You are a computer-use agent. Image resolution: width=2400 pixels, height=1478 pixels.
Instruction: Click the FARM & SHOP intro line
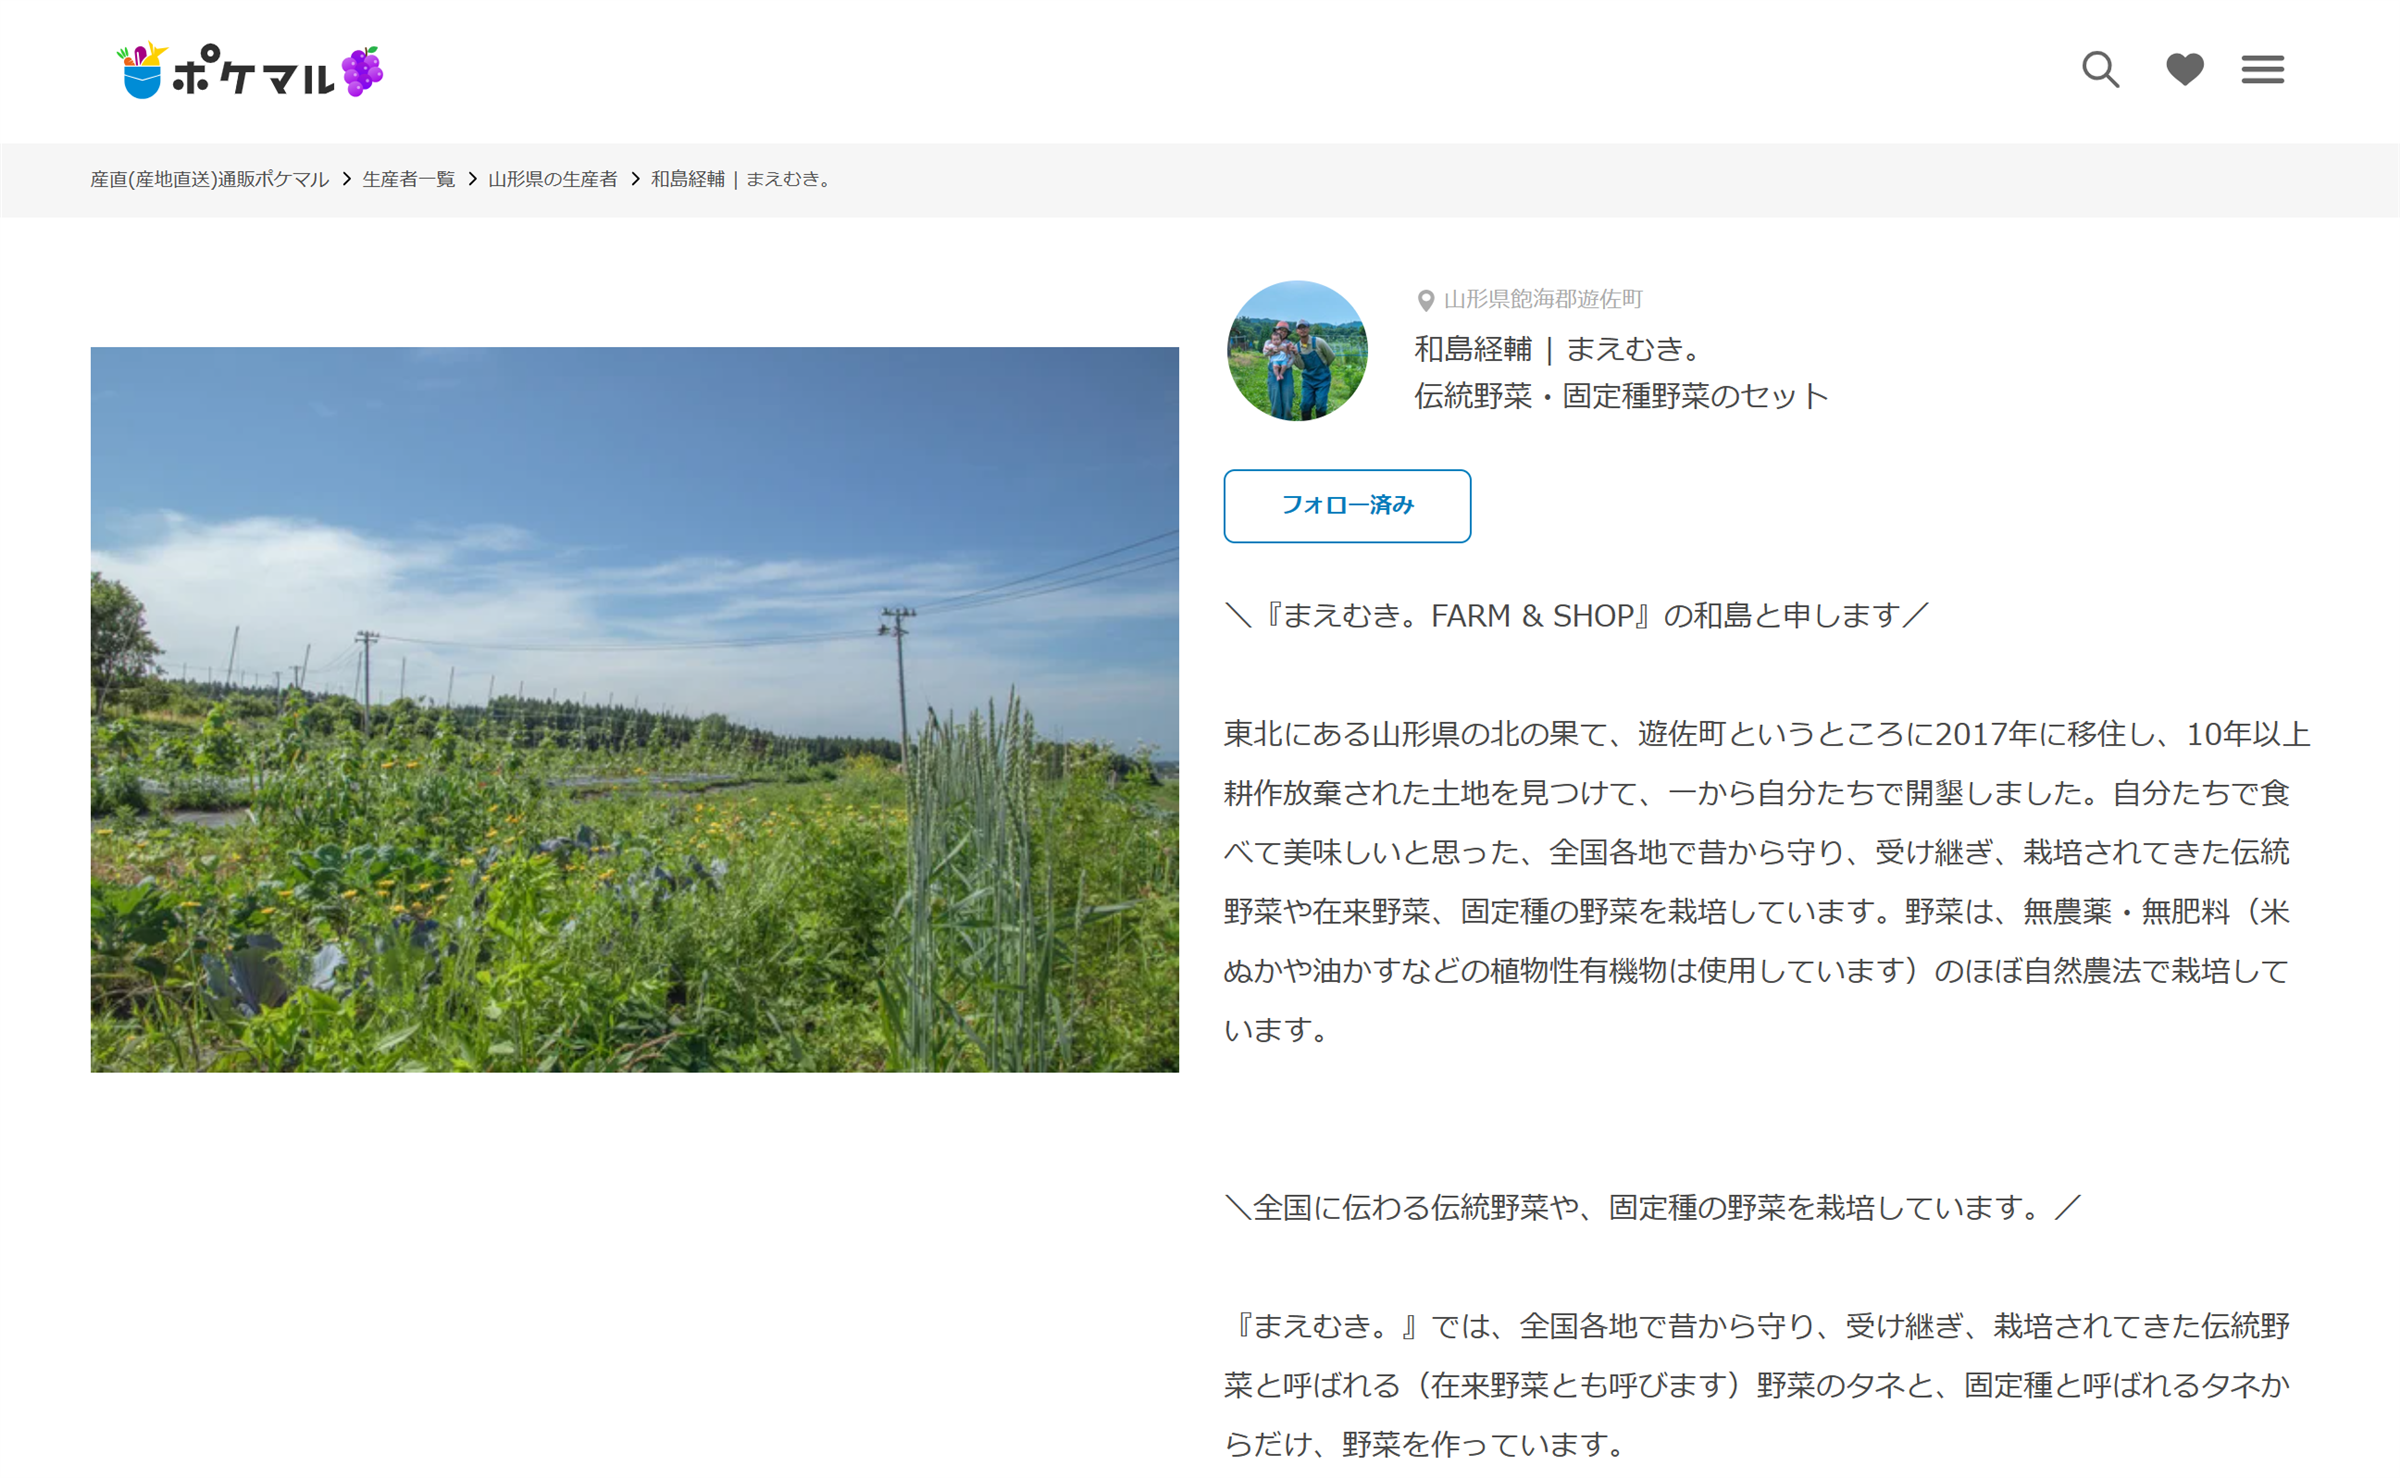[x=1577, y=616]
